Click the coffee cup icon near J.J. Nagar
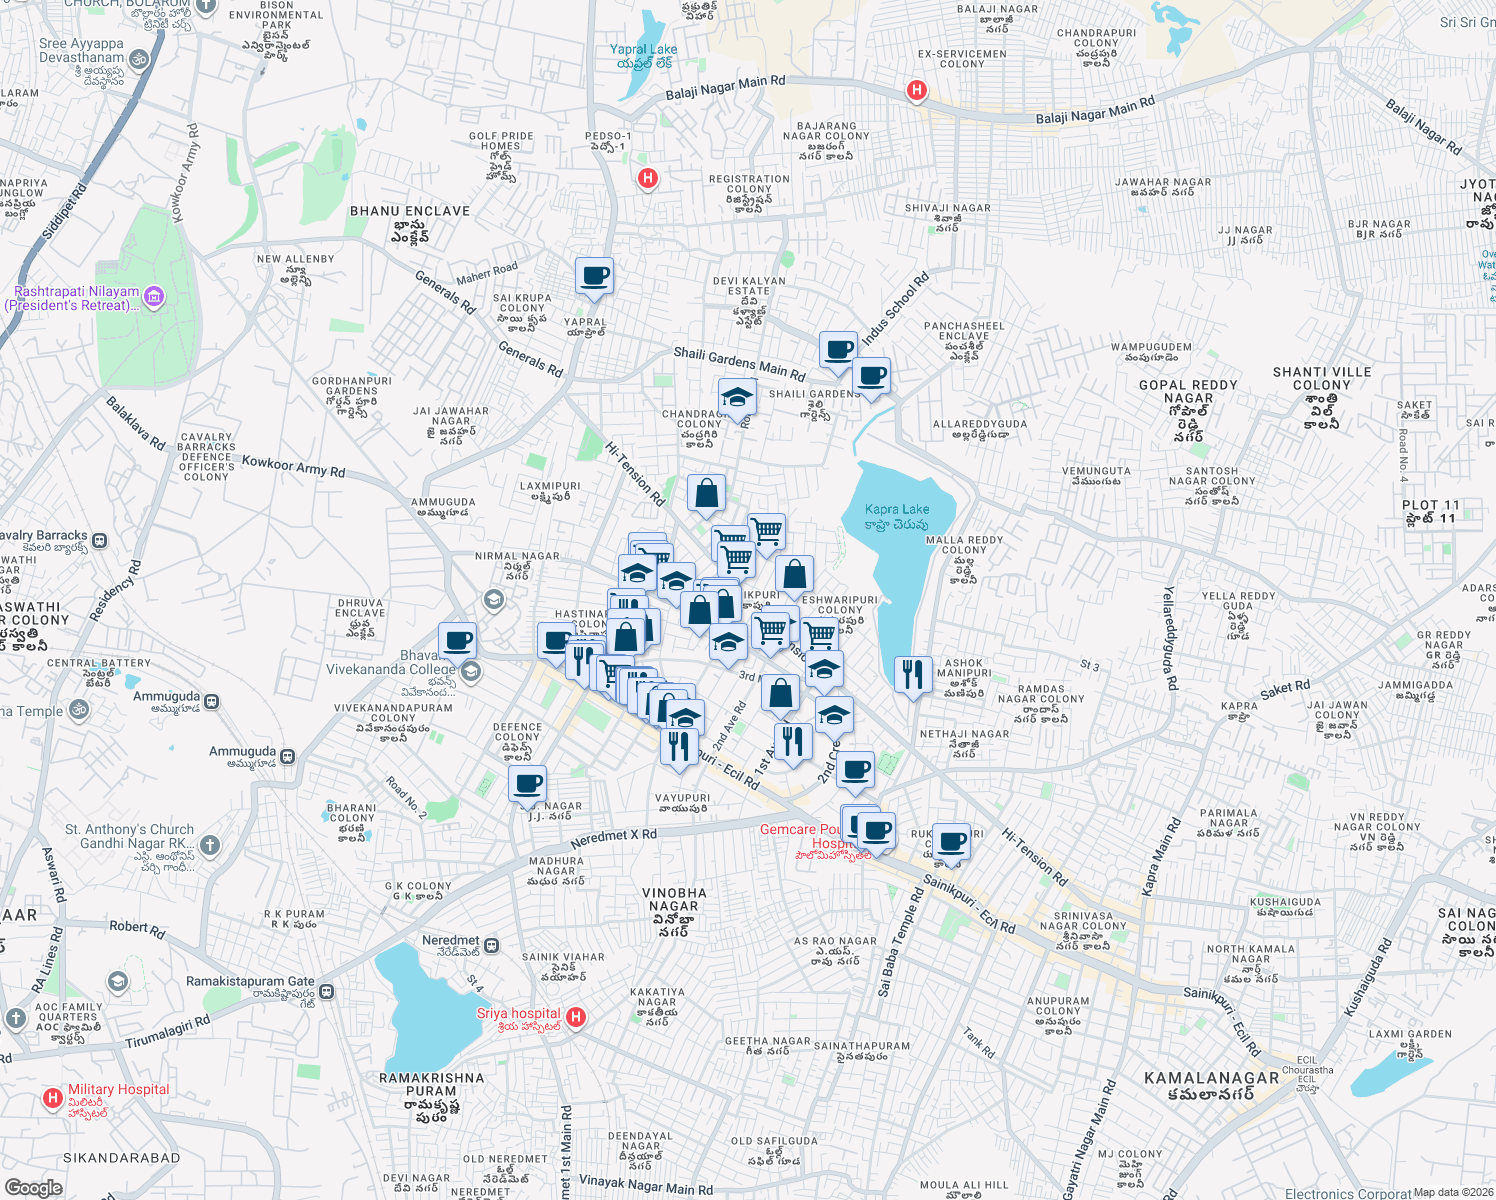This screenshot has width=1496, height=1200. coord(527,786)
